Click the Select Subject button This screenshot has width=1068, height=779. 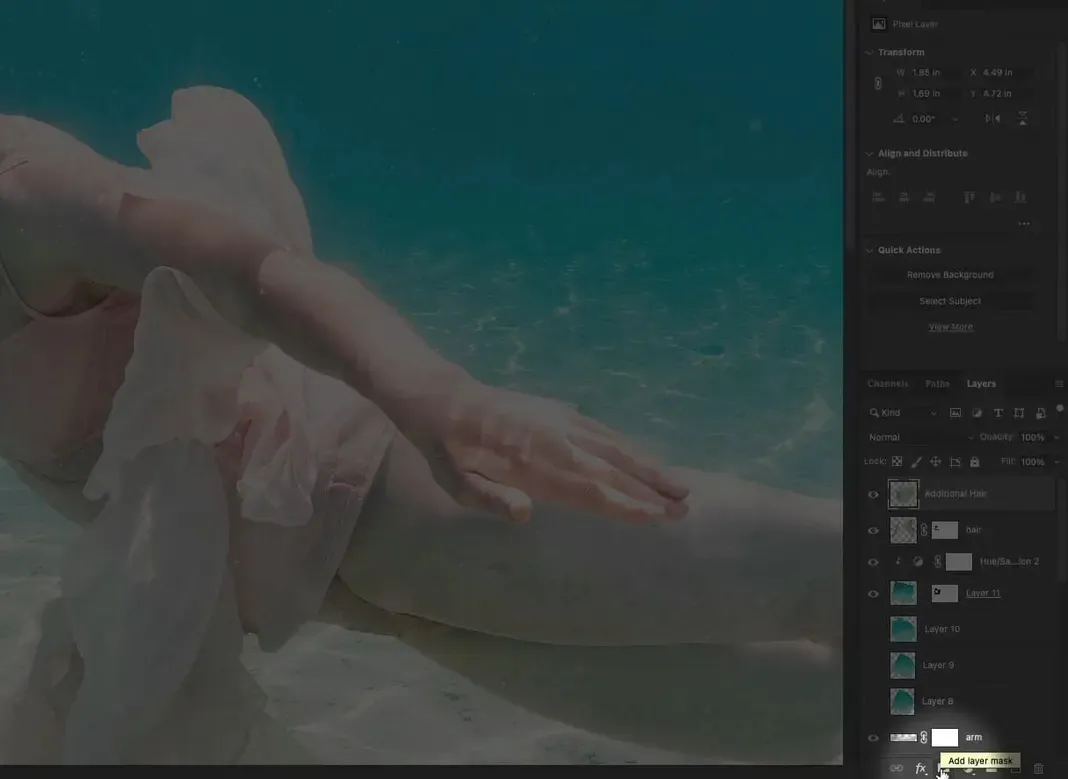pyautogui.click(x=950, y=301)
